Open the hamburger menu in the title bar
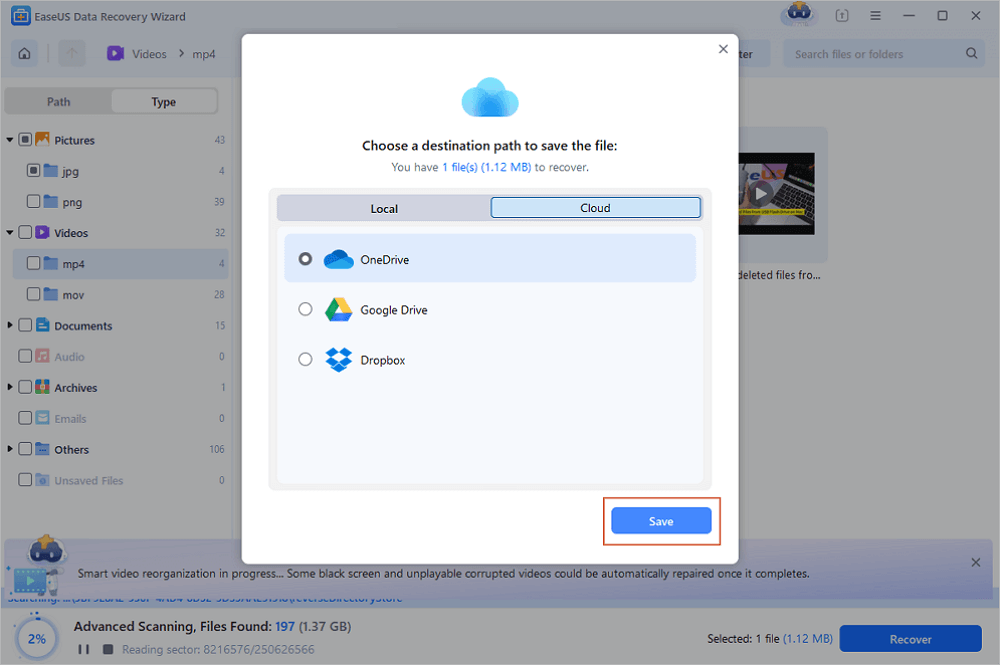Screen dimensions: 1000x665 (x=875, y=16)
